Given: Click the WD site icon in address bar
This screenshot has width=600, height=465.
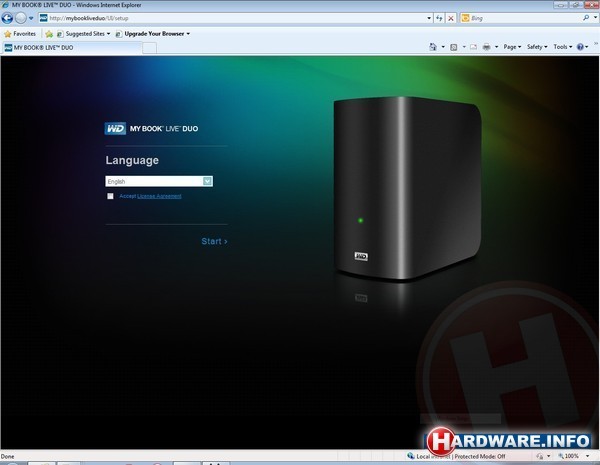Looking at the screenshot, I should click(x=44, y=18).
